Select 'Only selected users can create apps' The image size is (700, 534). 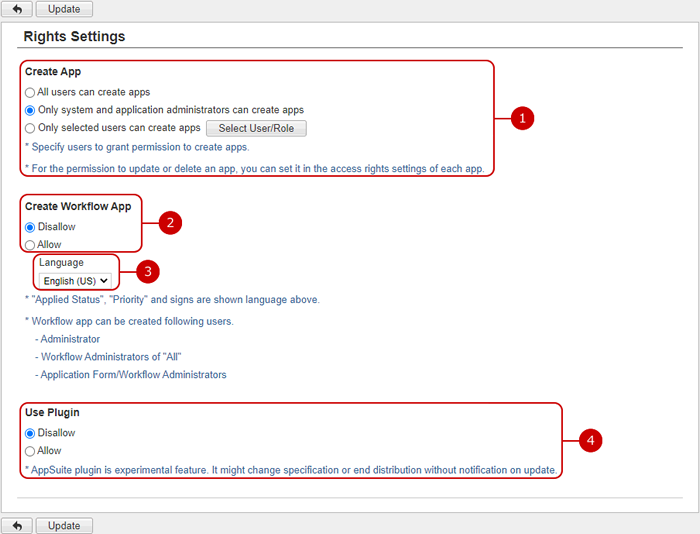coord(30,128)
